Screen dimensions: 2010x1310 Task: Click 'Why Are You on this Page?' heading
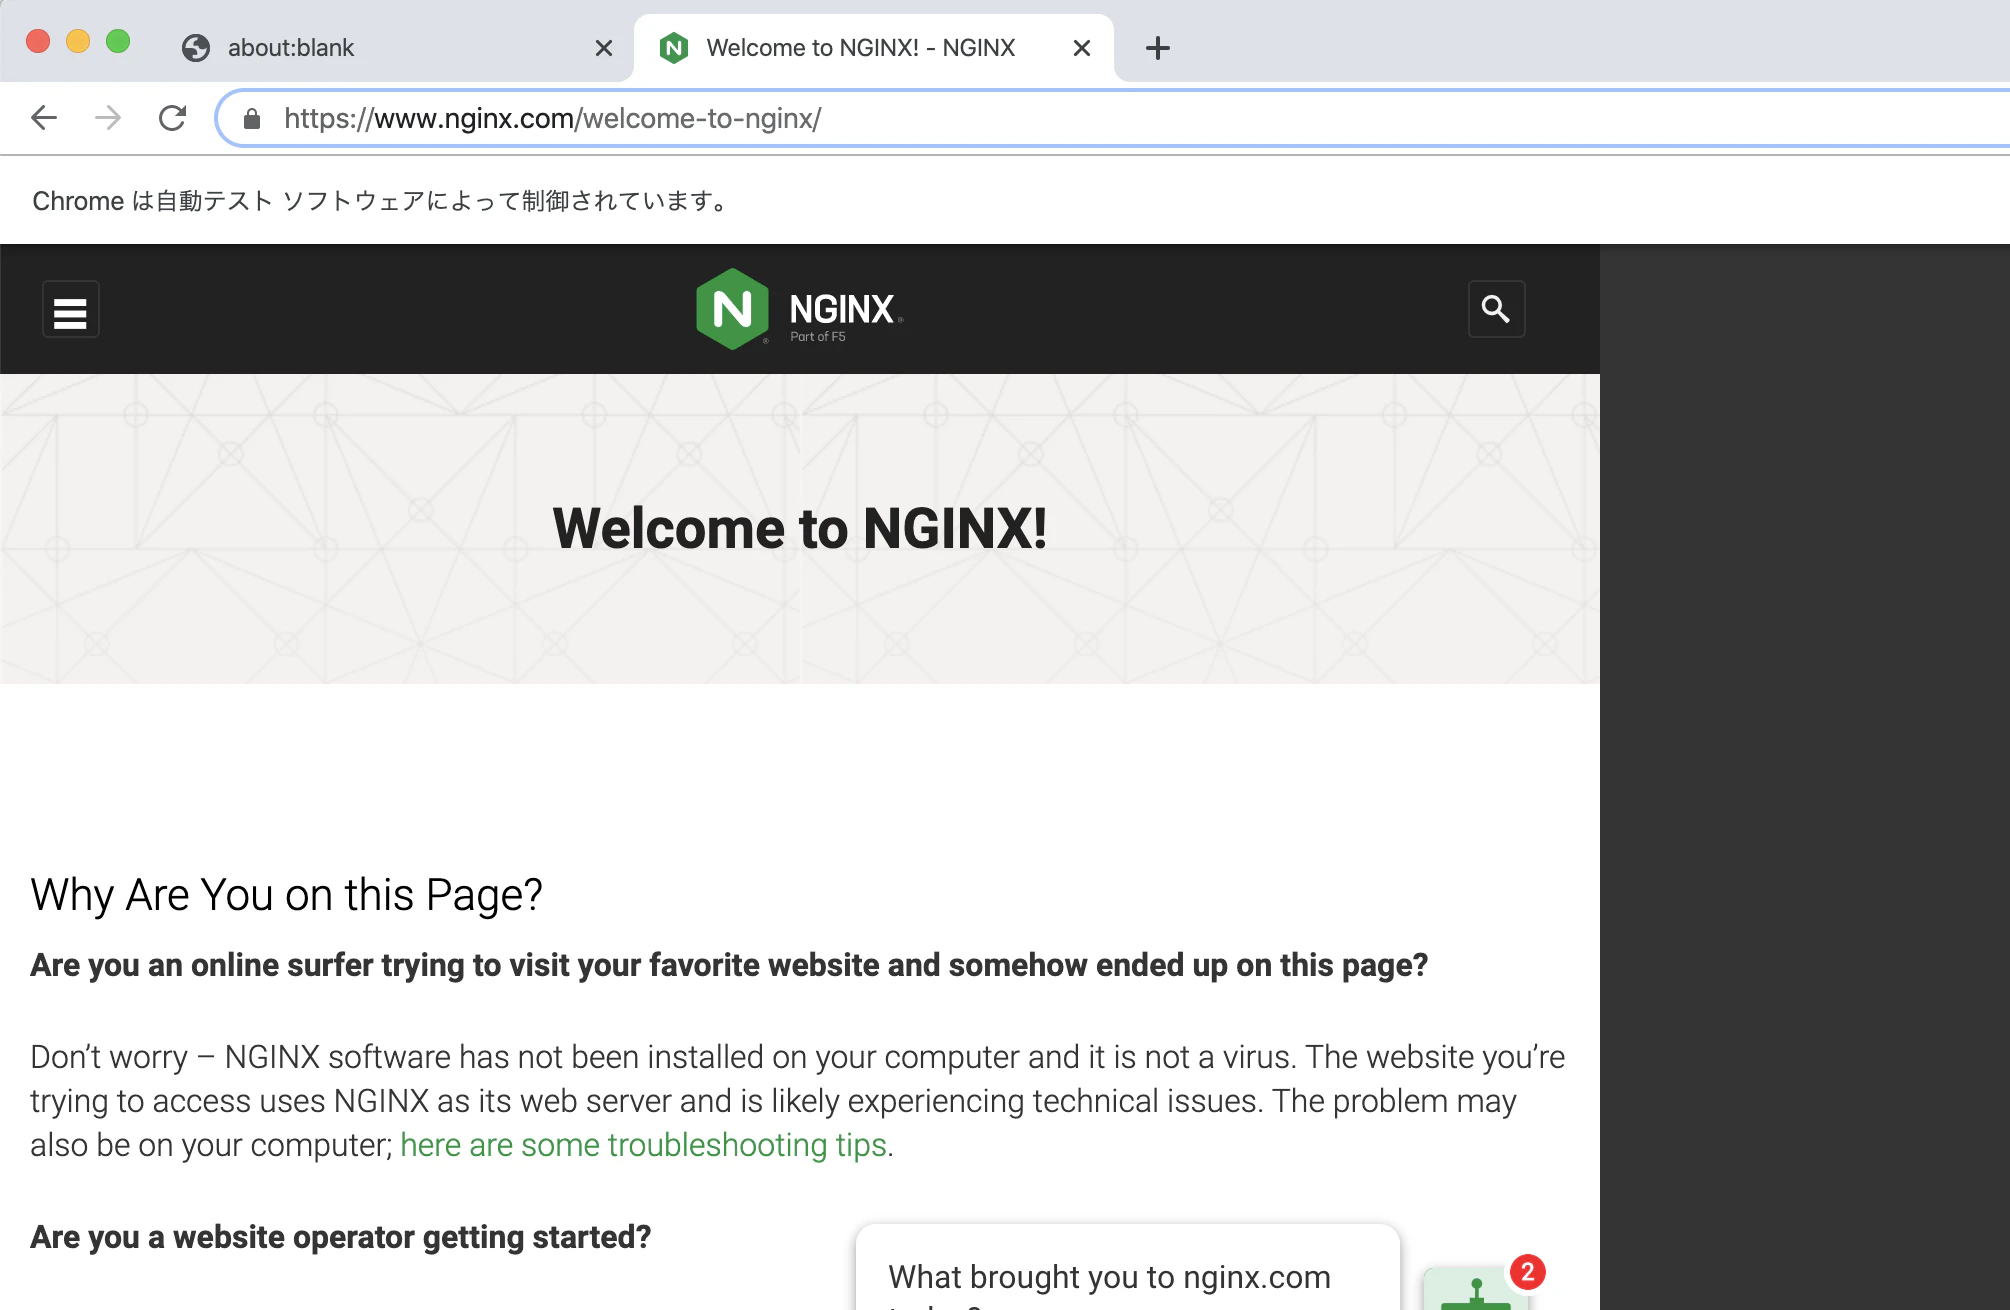(286, 895)
